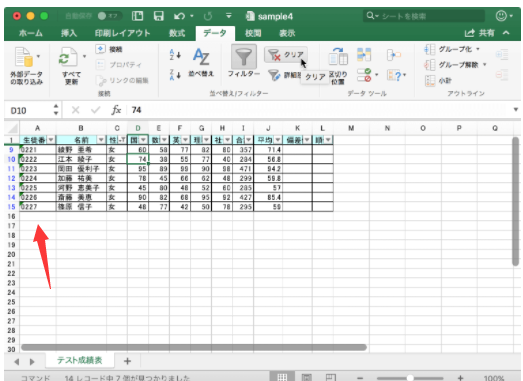The height and width of the screenshot is (381, 523).
Task: Click the Select All corner triangle
Action: coord(13,128)
